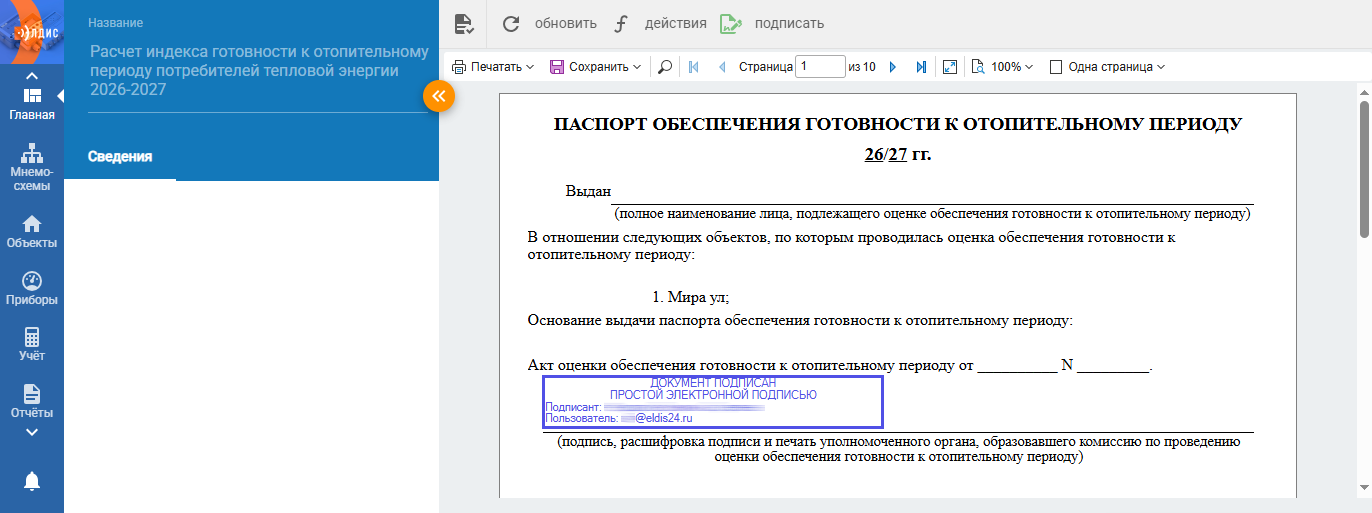Click the refresh circular arrow icon

point(511,23)
